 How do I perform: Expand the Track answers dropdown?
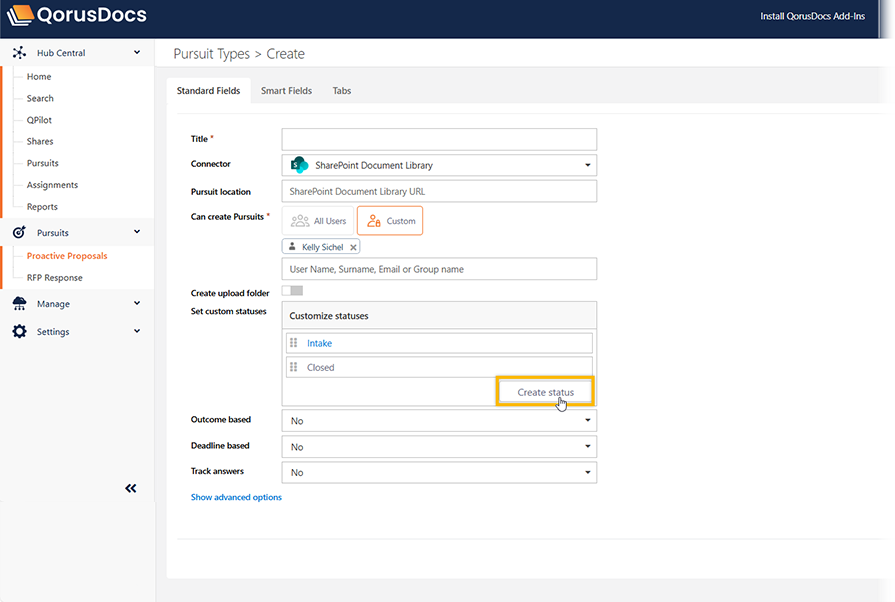(x=439, y=472)
